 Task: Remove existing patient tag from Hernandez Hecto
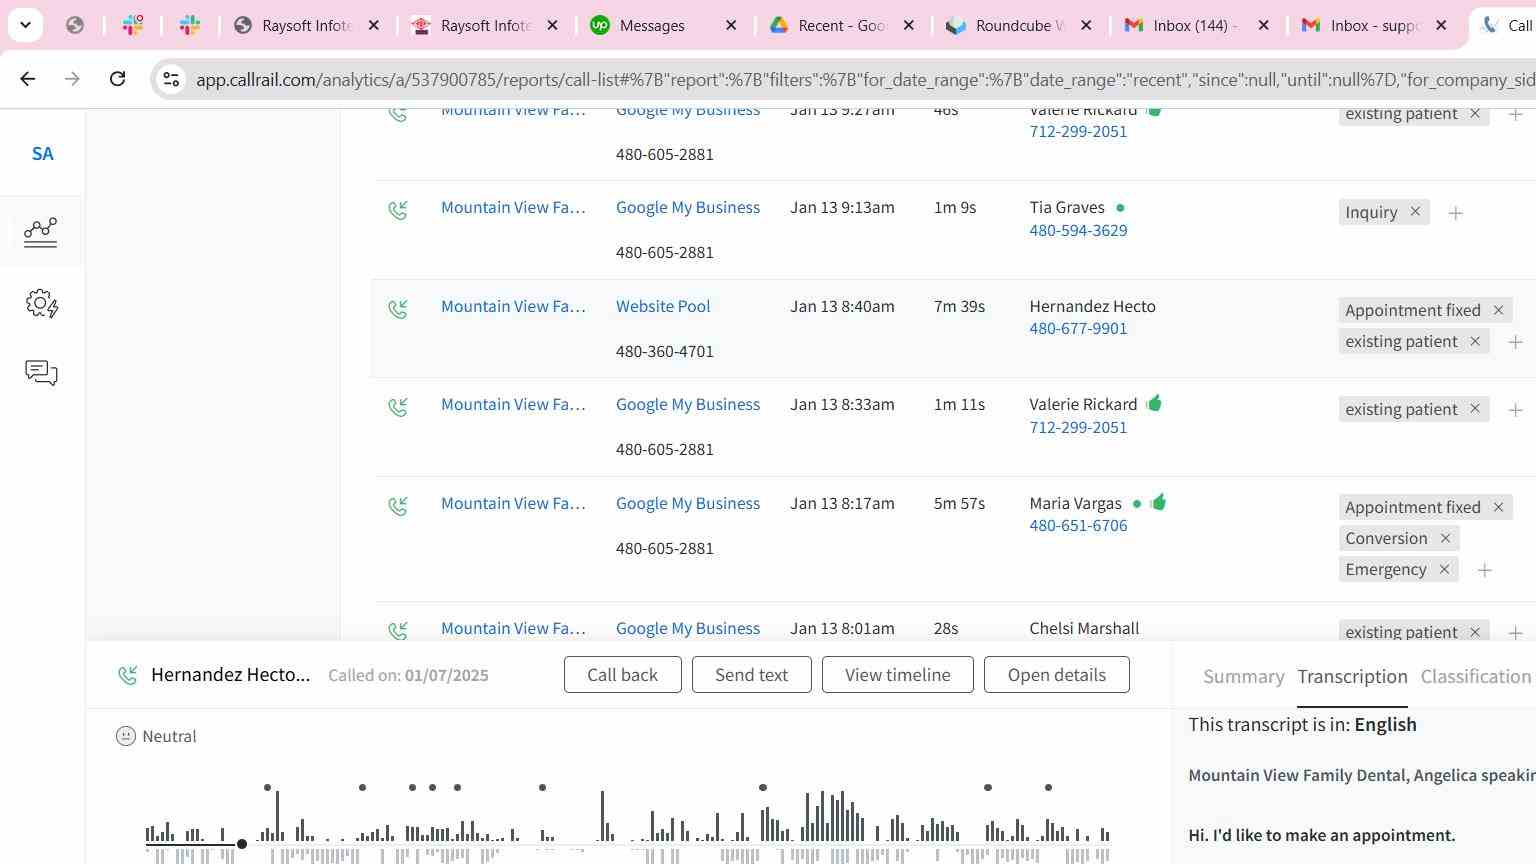pyautogui.click(x=1475, y=341)
